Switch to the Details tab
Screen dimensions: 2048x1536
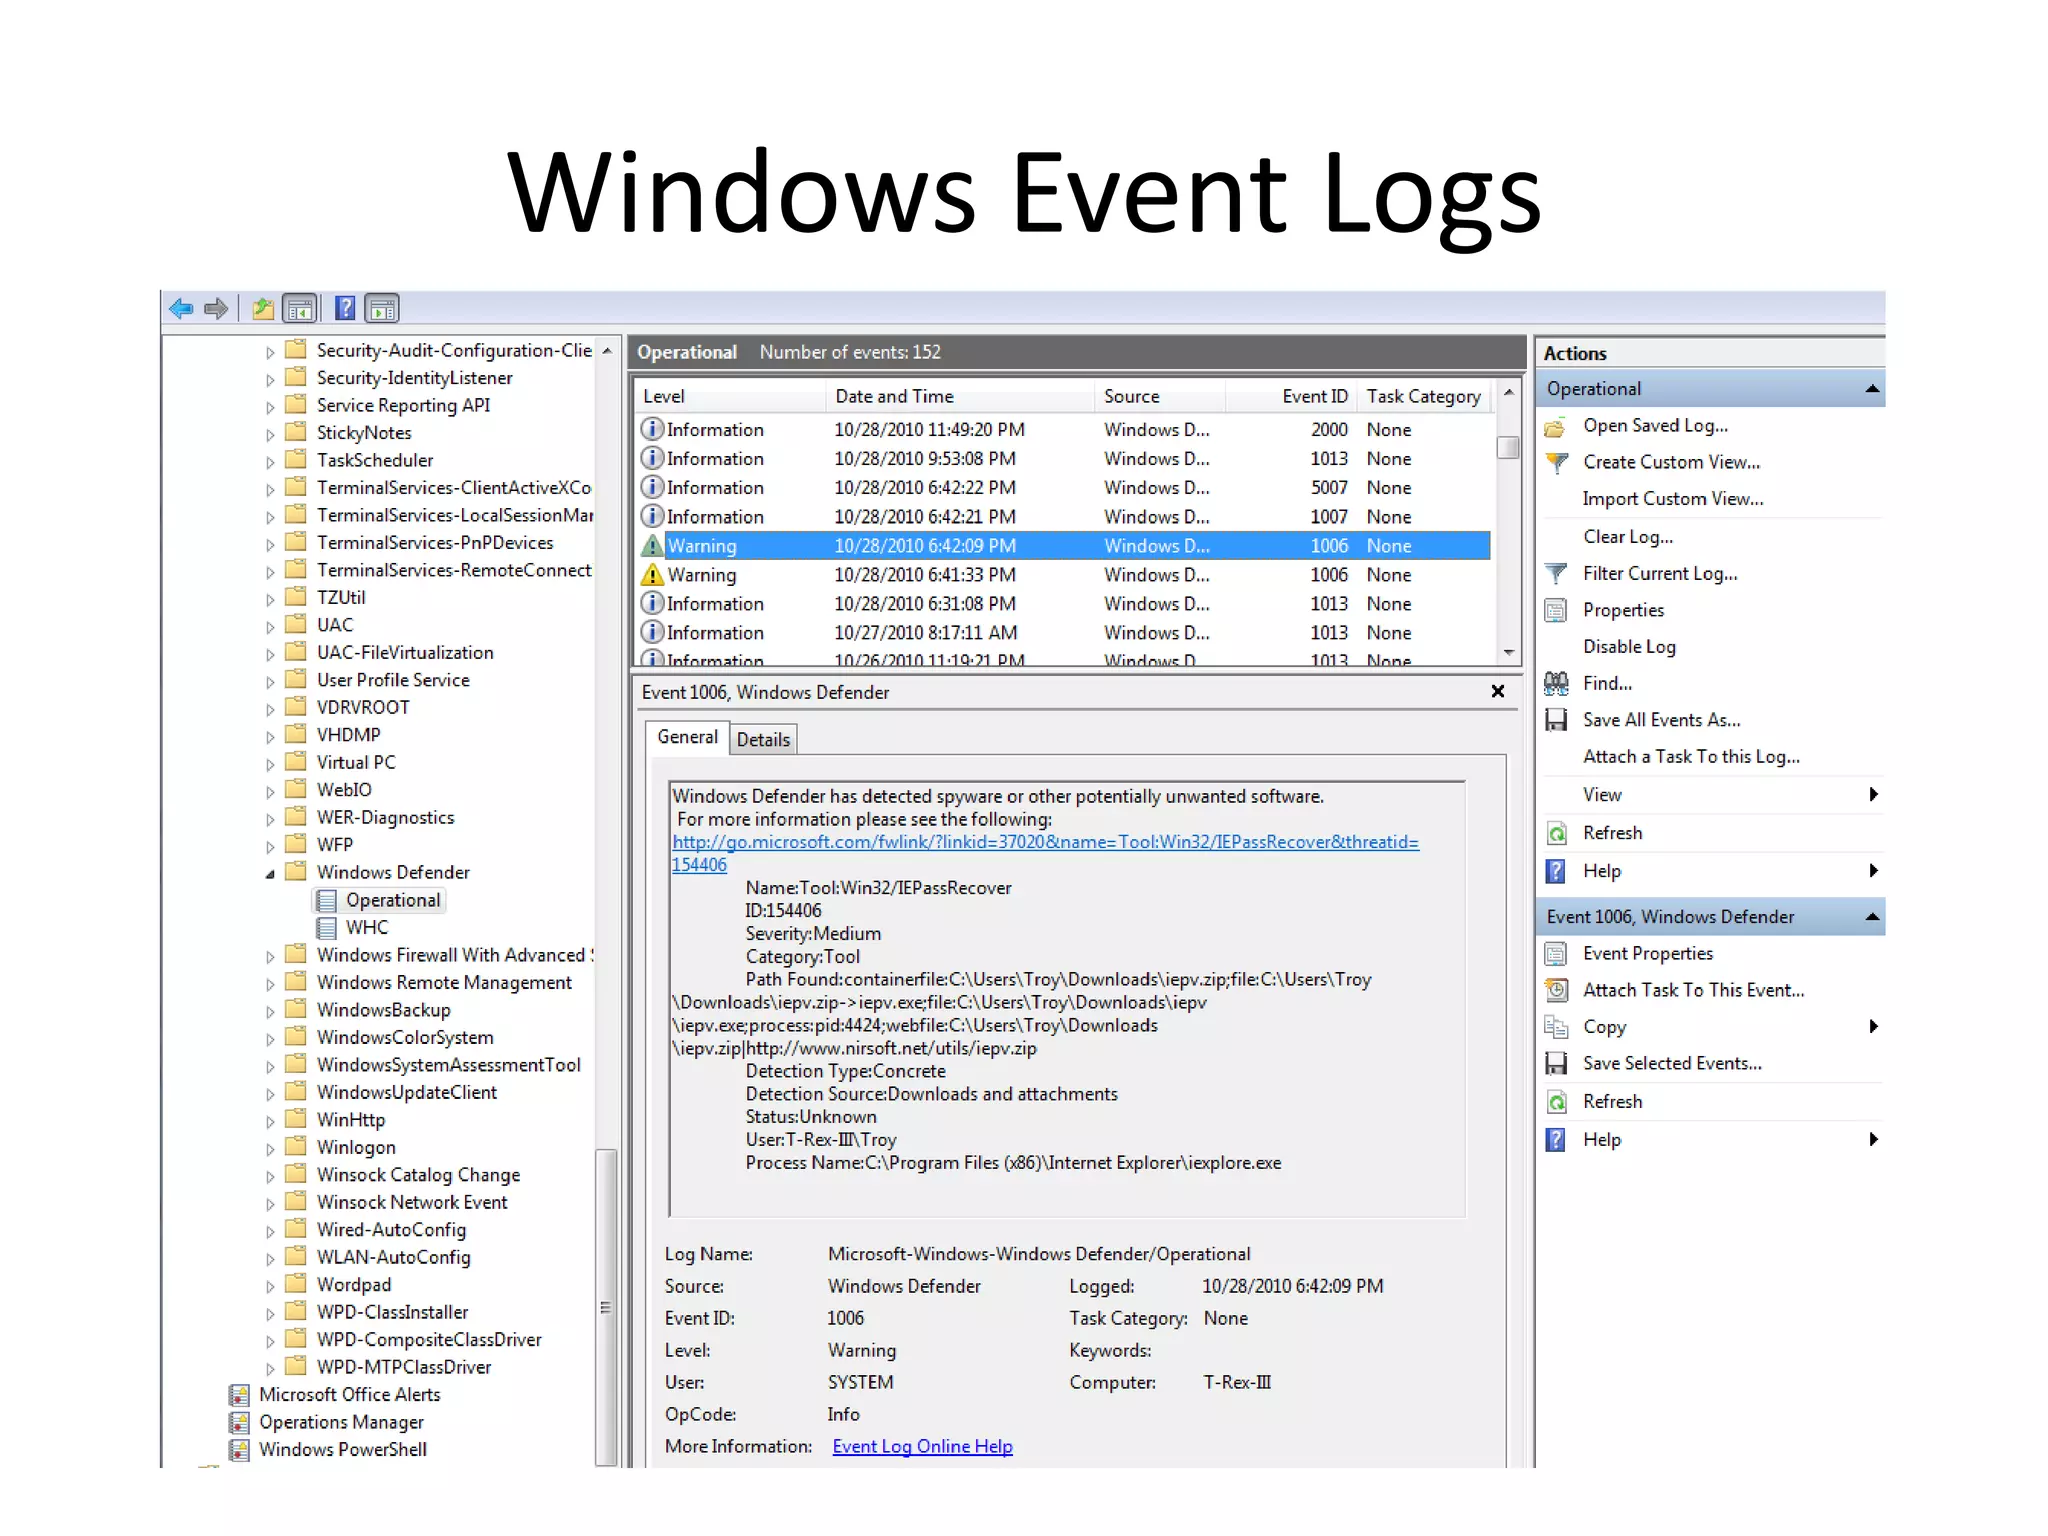pyautogui.click(x=763, y=740)
